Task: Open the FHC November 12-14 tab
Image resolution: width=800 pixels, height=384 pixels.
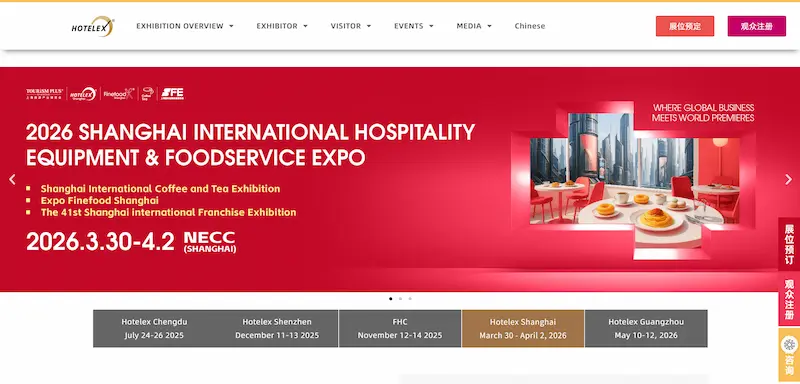Action: coord(400,328)
